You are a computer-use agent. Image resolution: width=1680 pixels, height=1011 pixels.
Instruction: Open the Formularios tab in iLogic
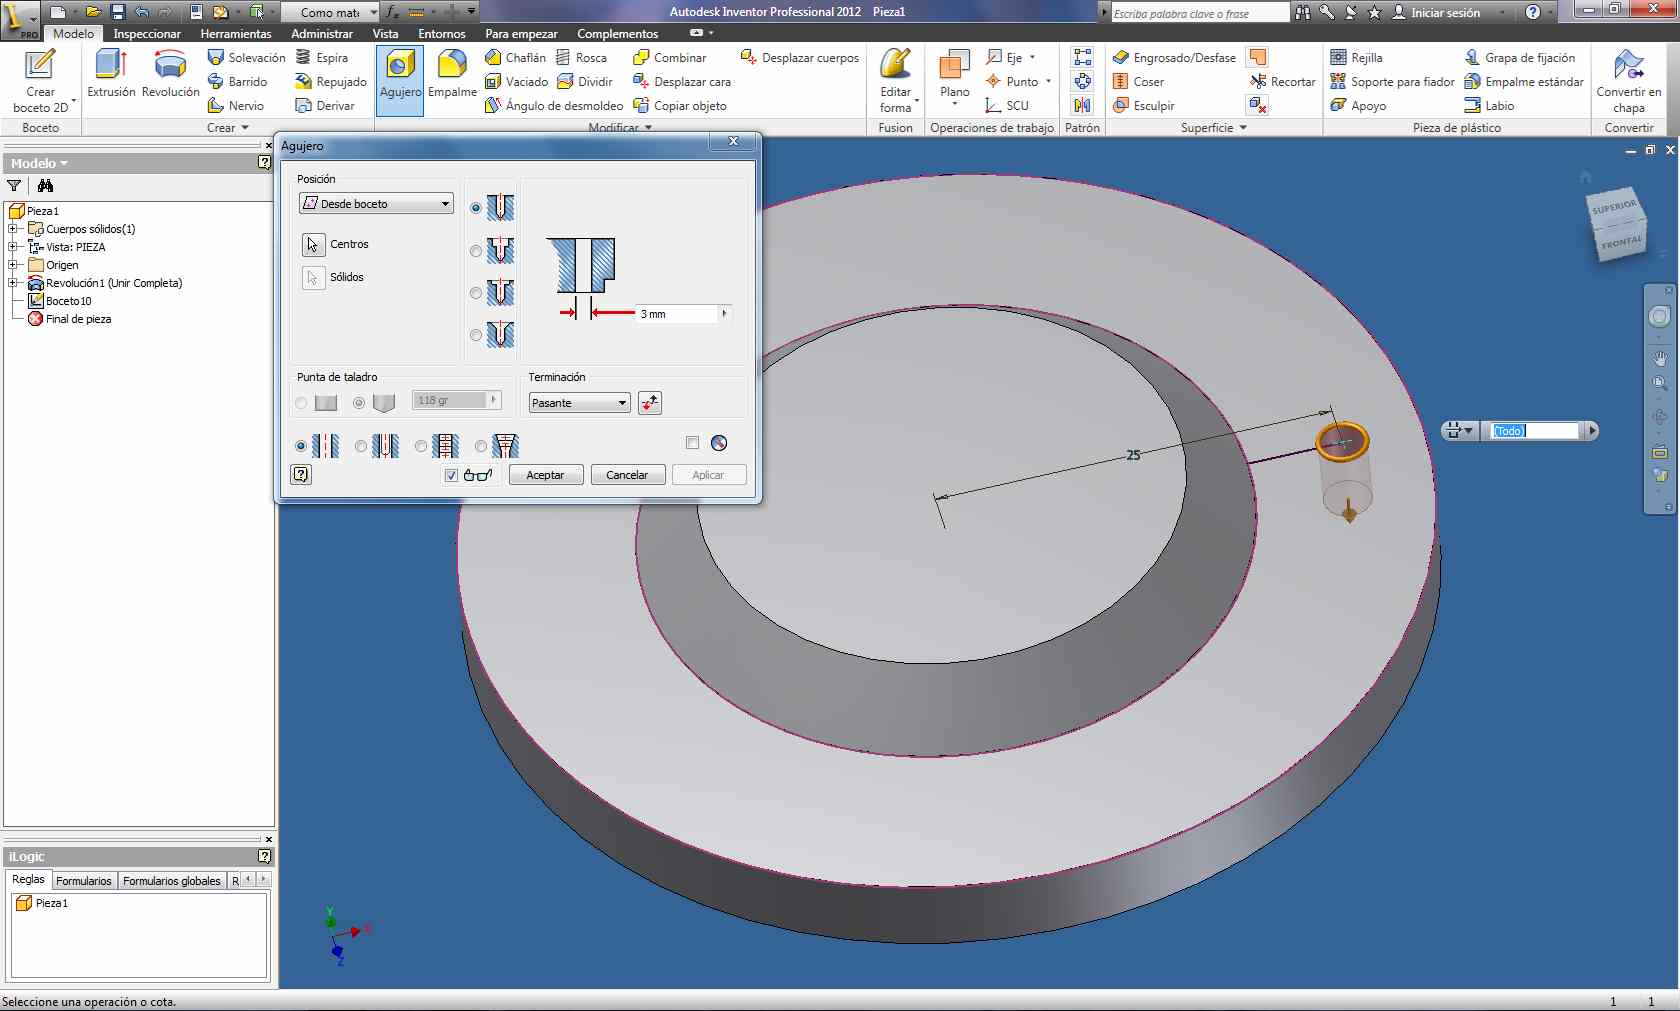click(84, 880)
